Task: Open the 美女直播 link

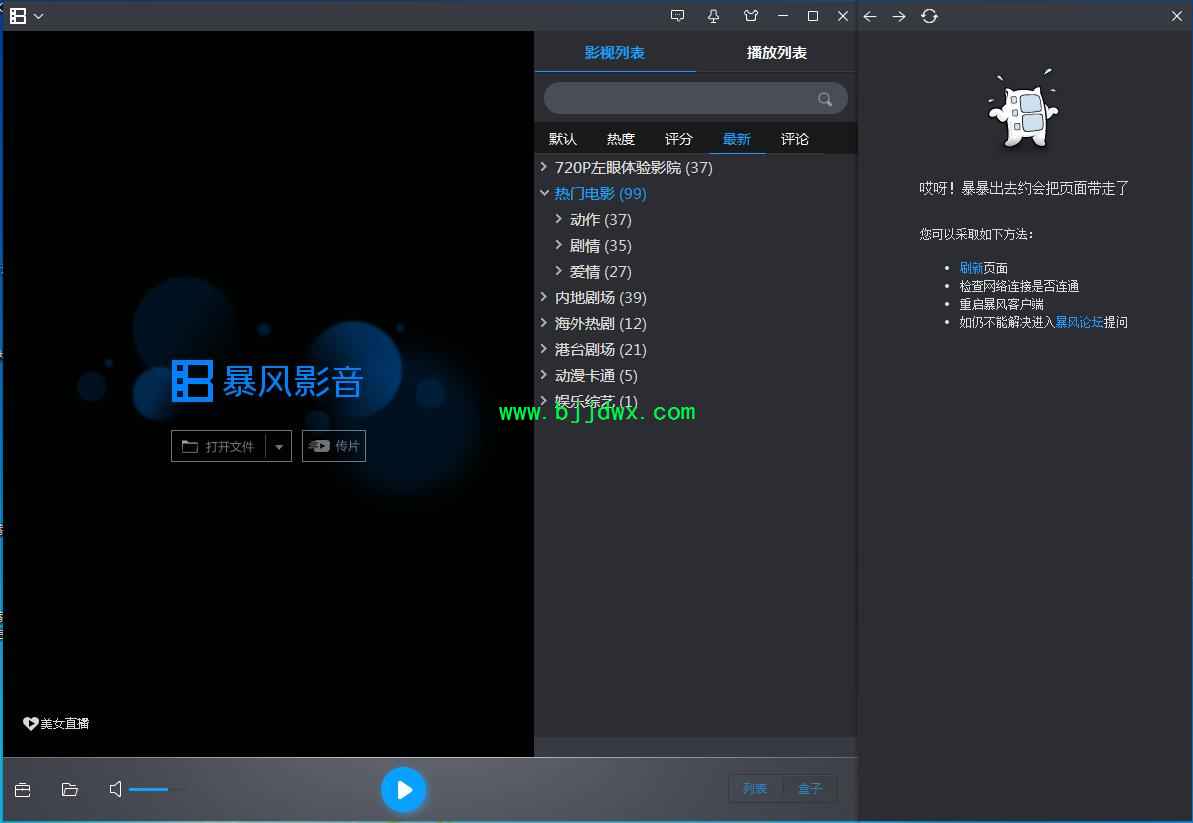Action: 56,723
